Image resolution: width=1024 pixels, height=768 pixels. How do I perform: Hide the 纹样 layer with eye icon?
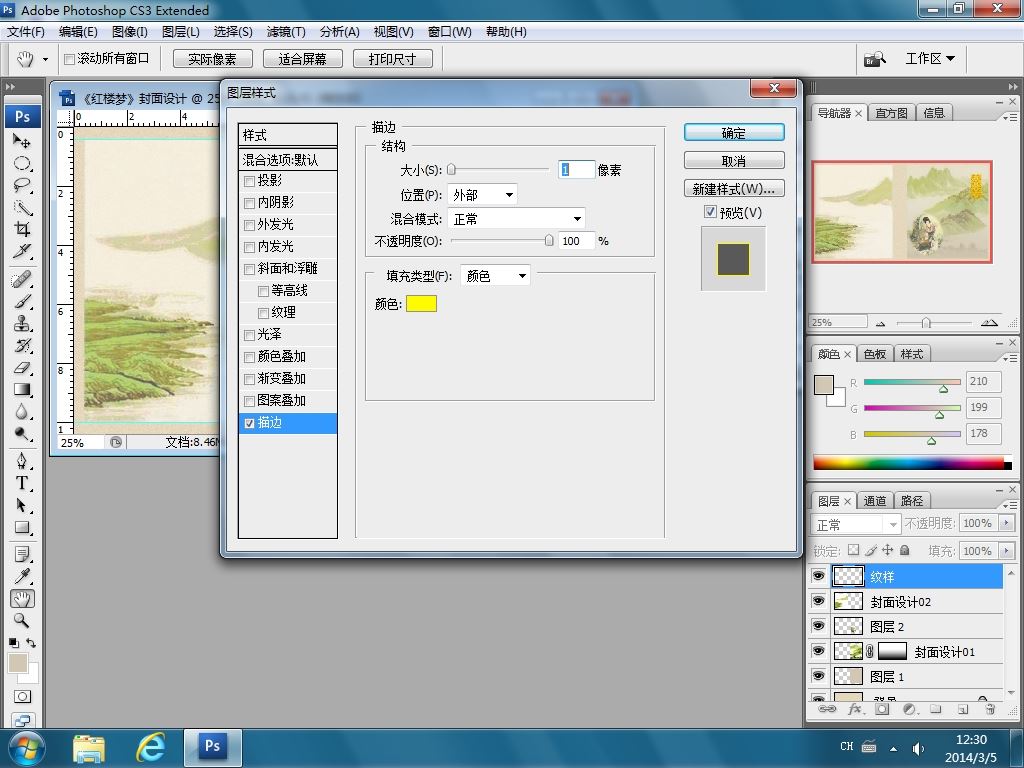click(818, 576)
